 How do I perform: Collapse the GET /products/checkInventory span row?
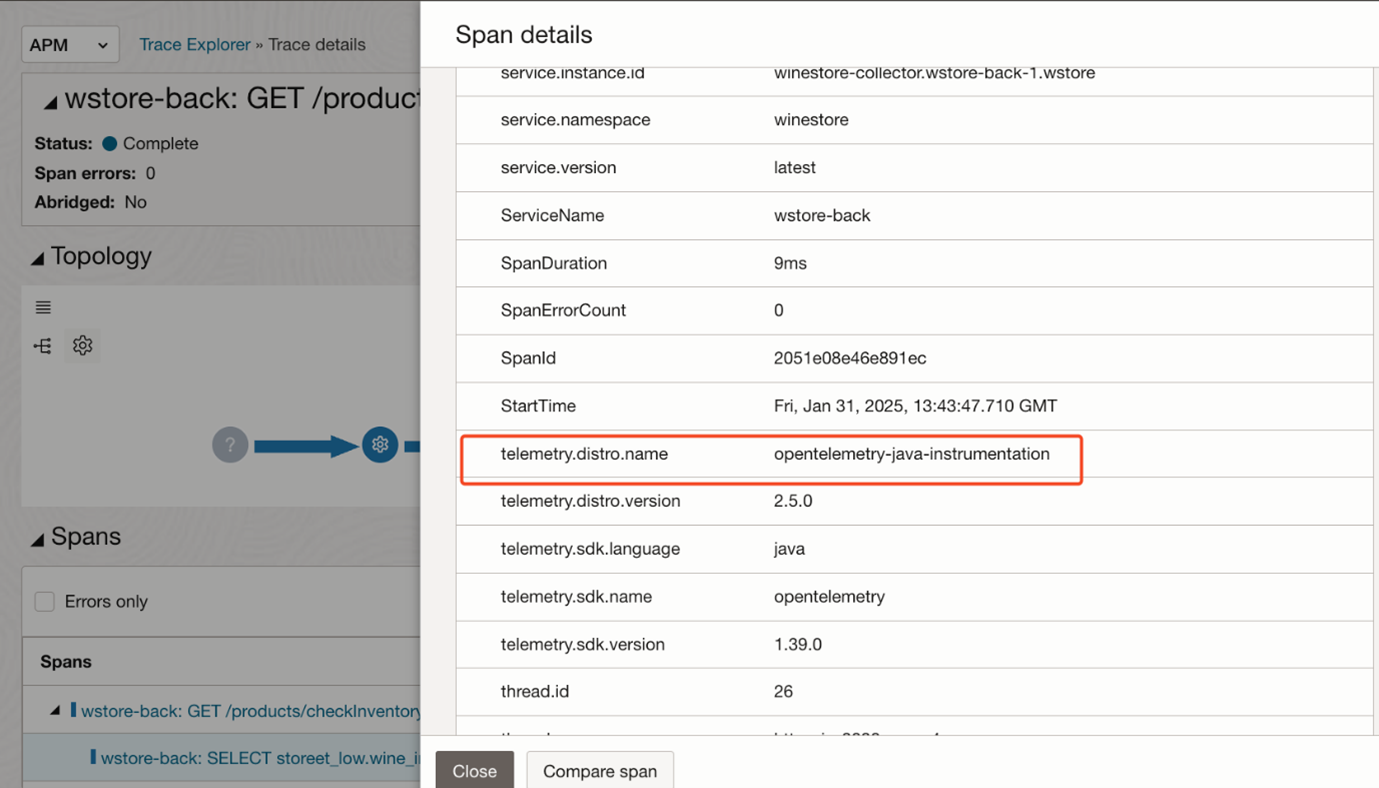click(x=55, y=711)
